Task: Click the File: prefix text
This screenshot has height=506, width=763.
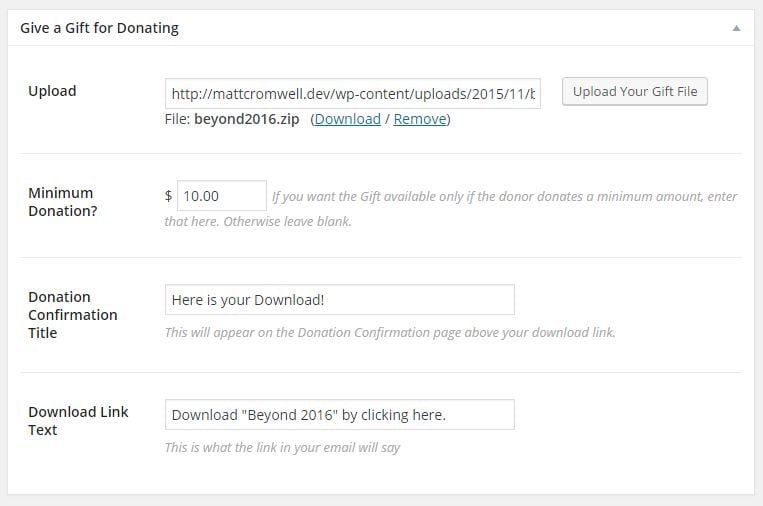Action: click(x=177, y=119)
